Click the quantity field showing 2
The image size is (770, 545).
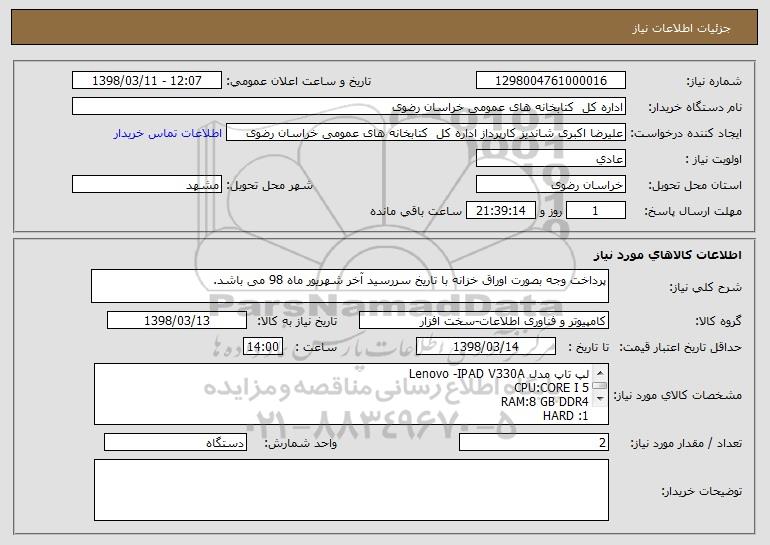(534, 442)
